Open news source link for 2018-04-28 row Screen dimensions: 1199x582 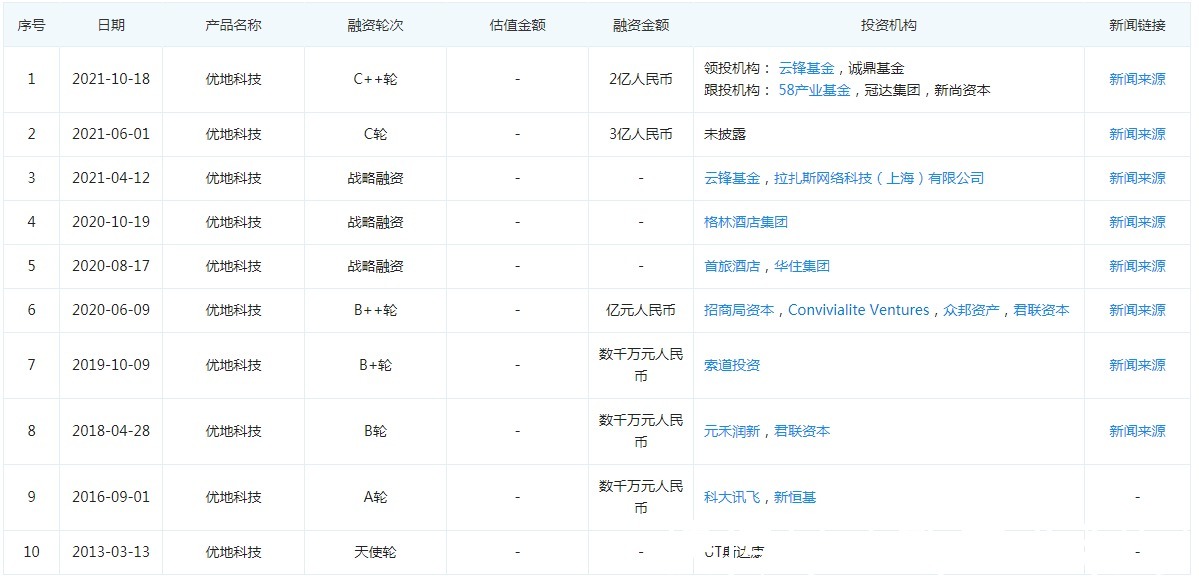pyautogui.click(x=1137, y=431)
